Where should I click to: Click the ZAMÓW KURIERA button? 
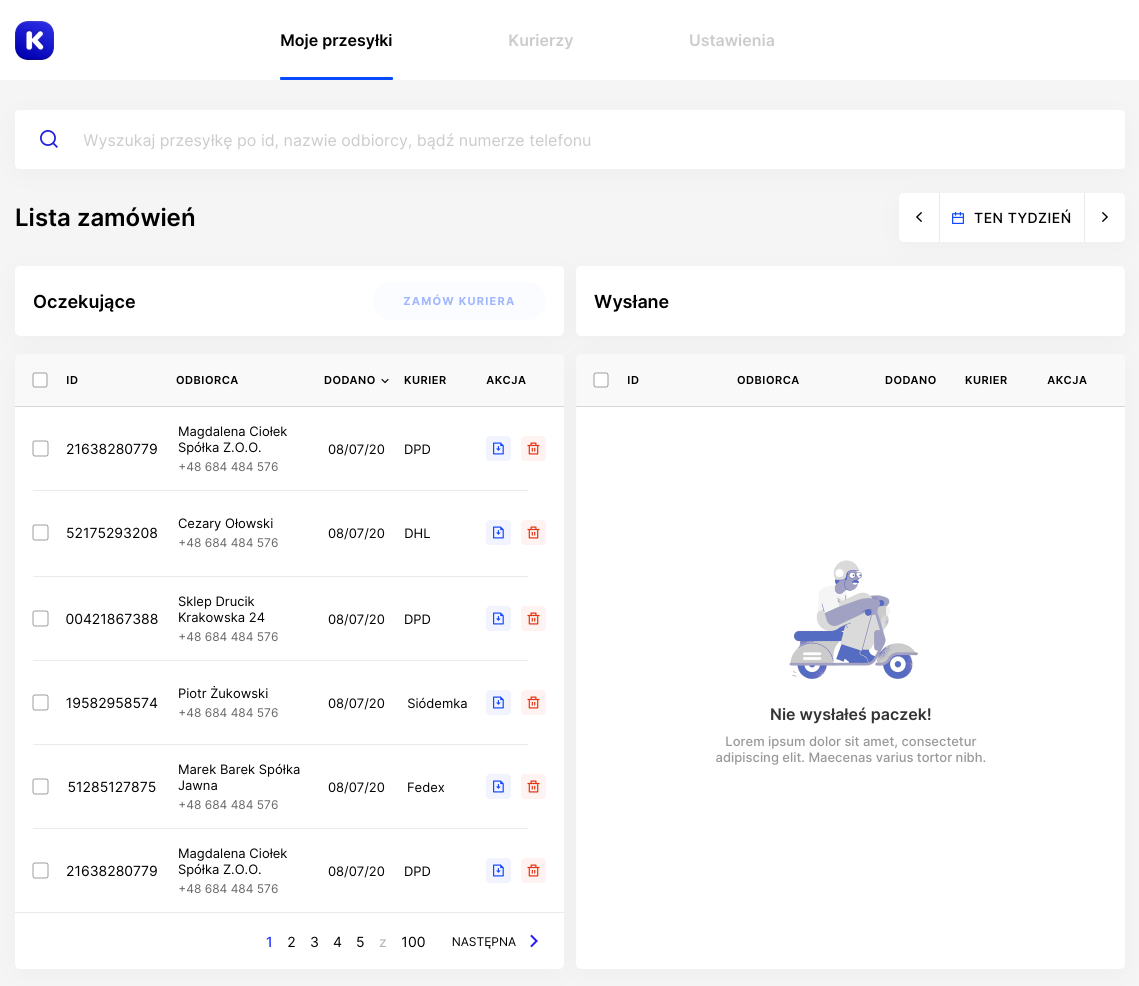pyautogui.click(x=459, y=300)
